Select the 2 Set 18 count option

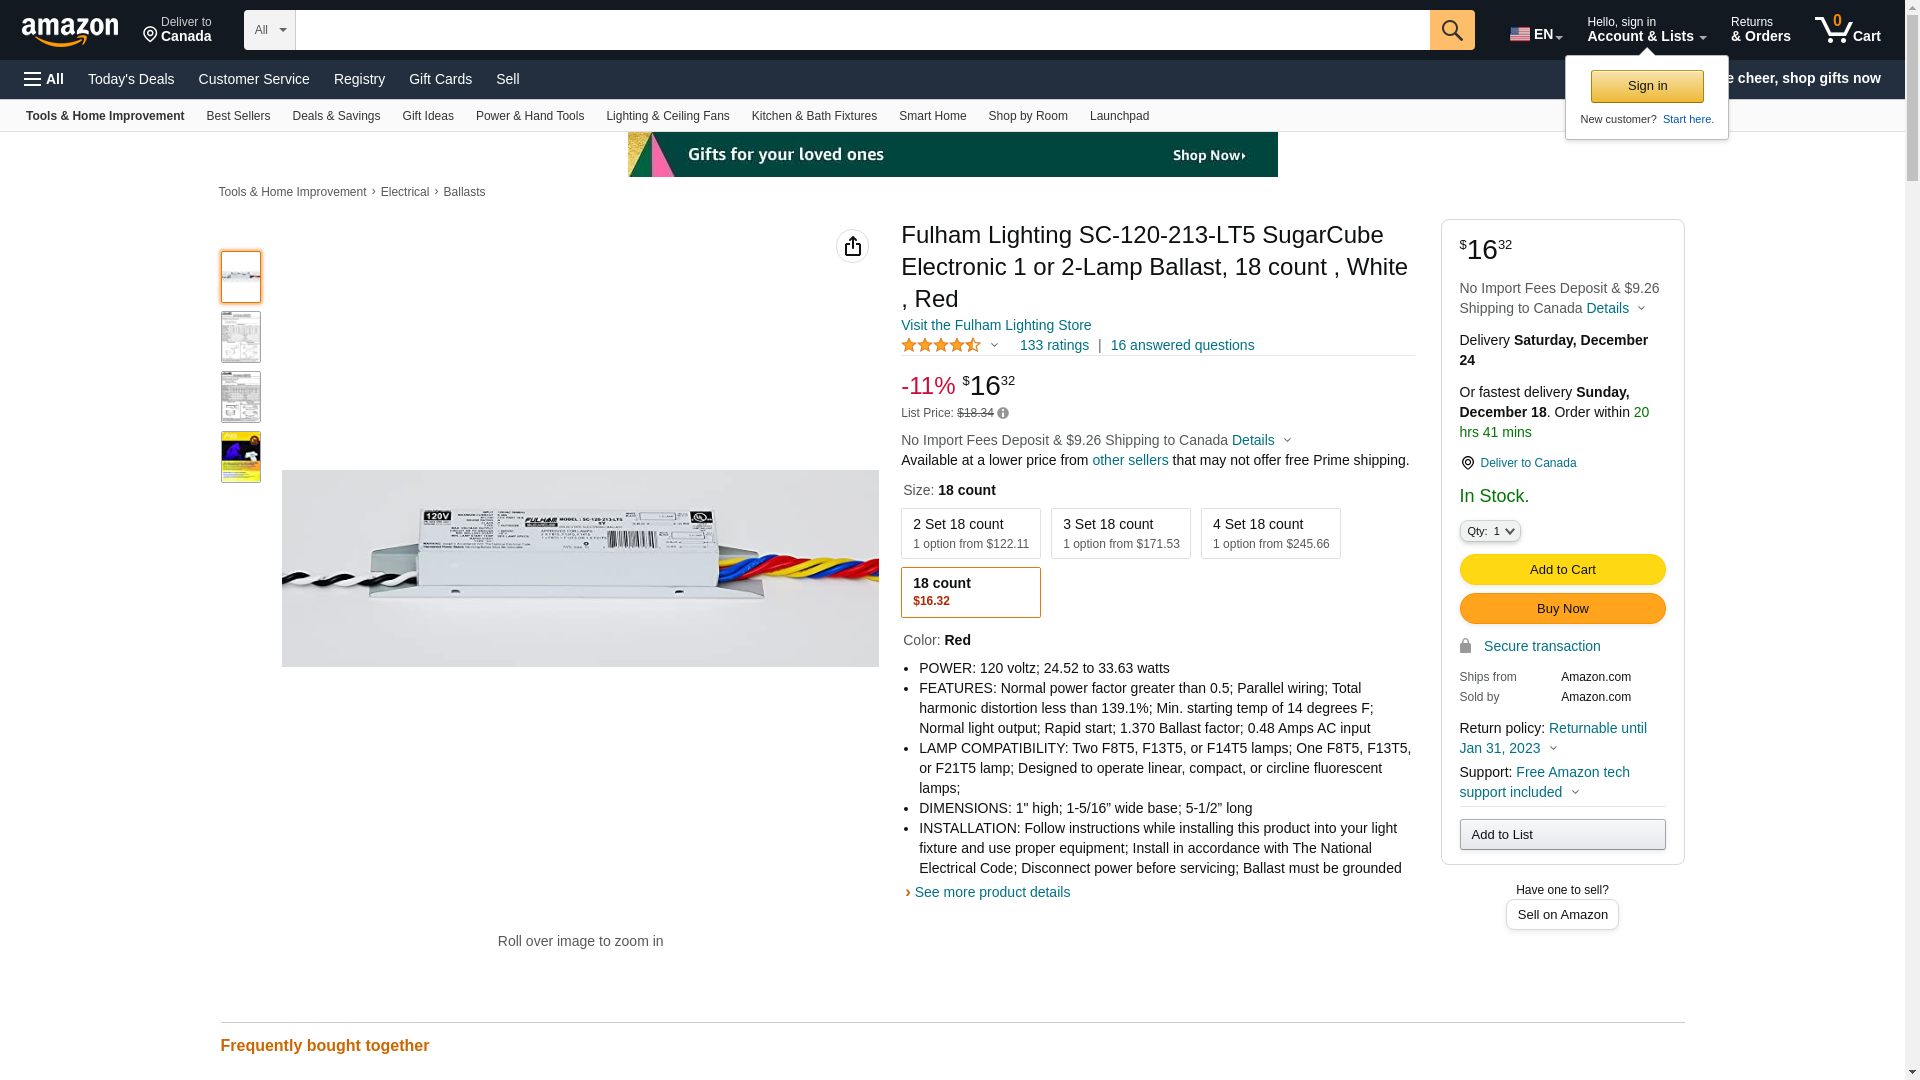[x=970, y=533]
